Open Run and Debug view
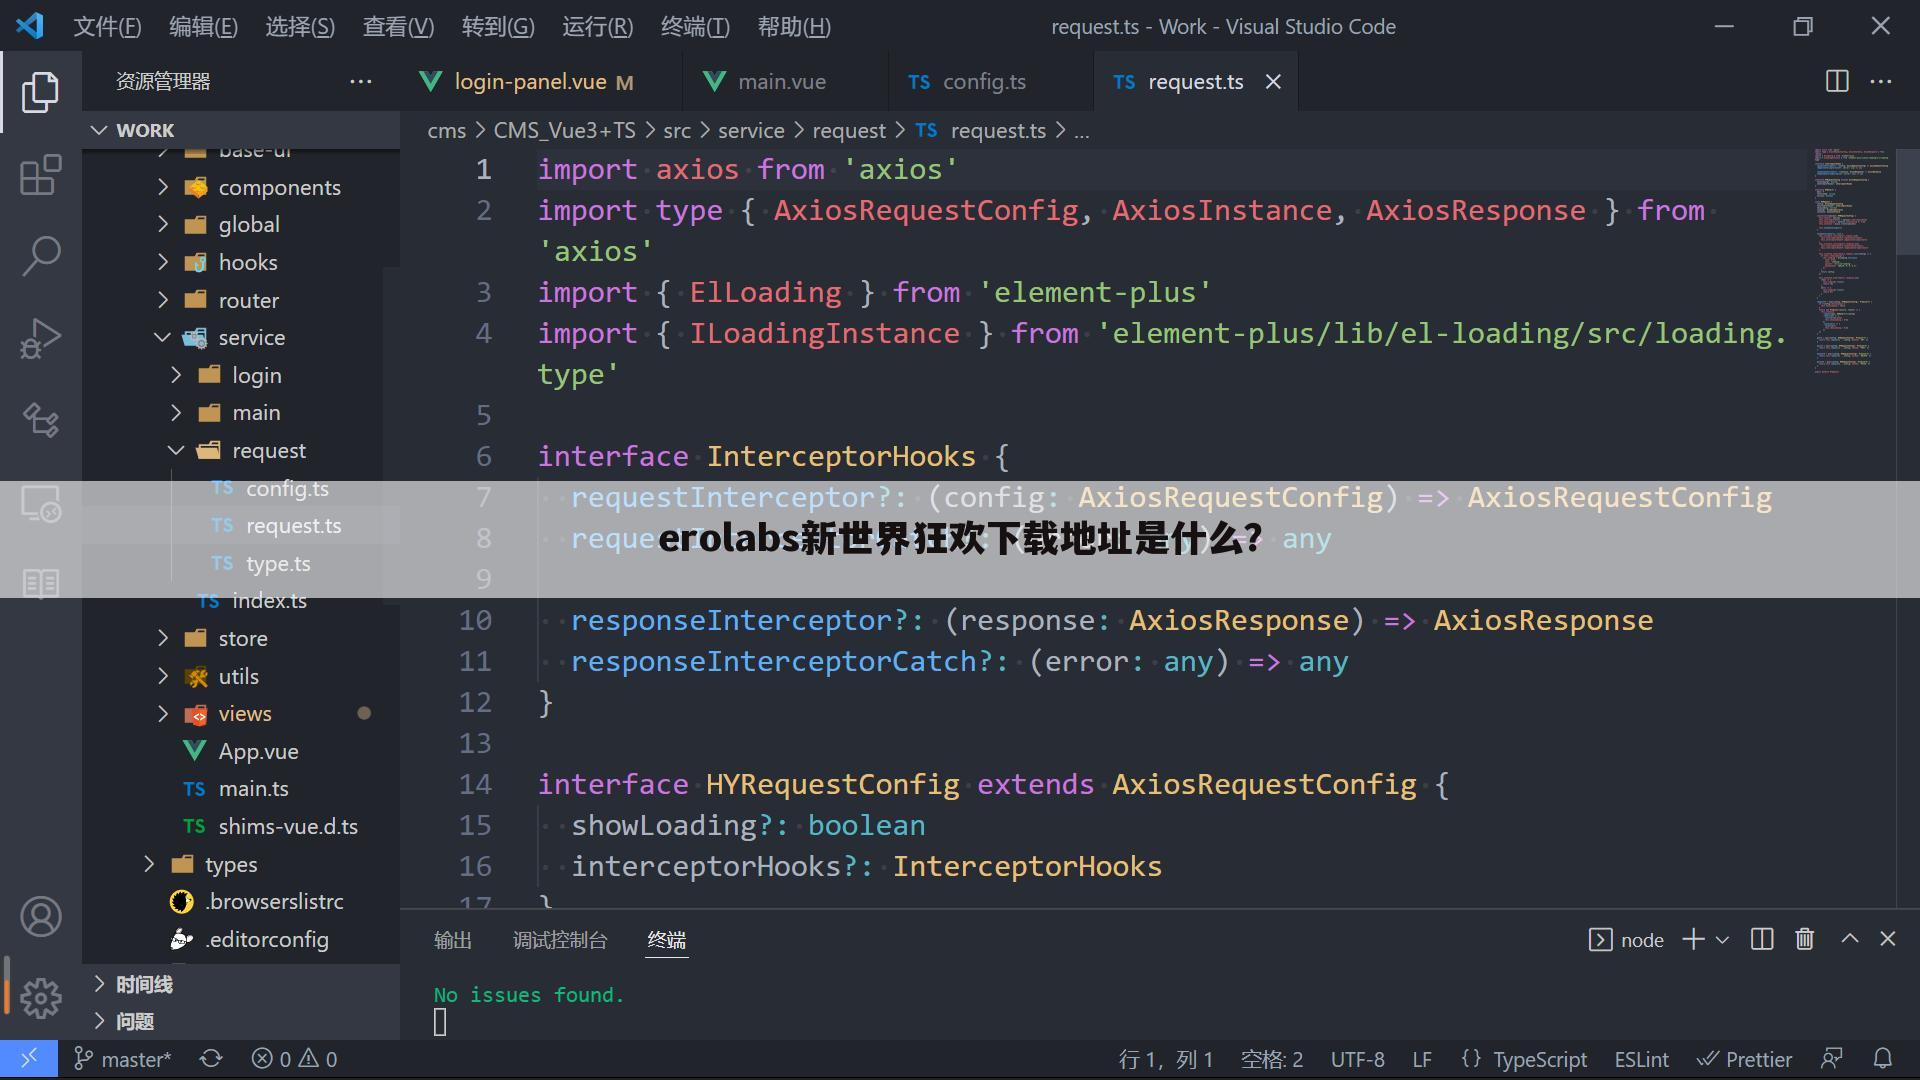 tap(40, 338)
